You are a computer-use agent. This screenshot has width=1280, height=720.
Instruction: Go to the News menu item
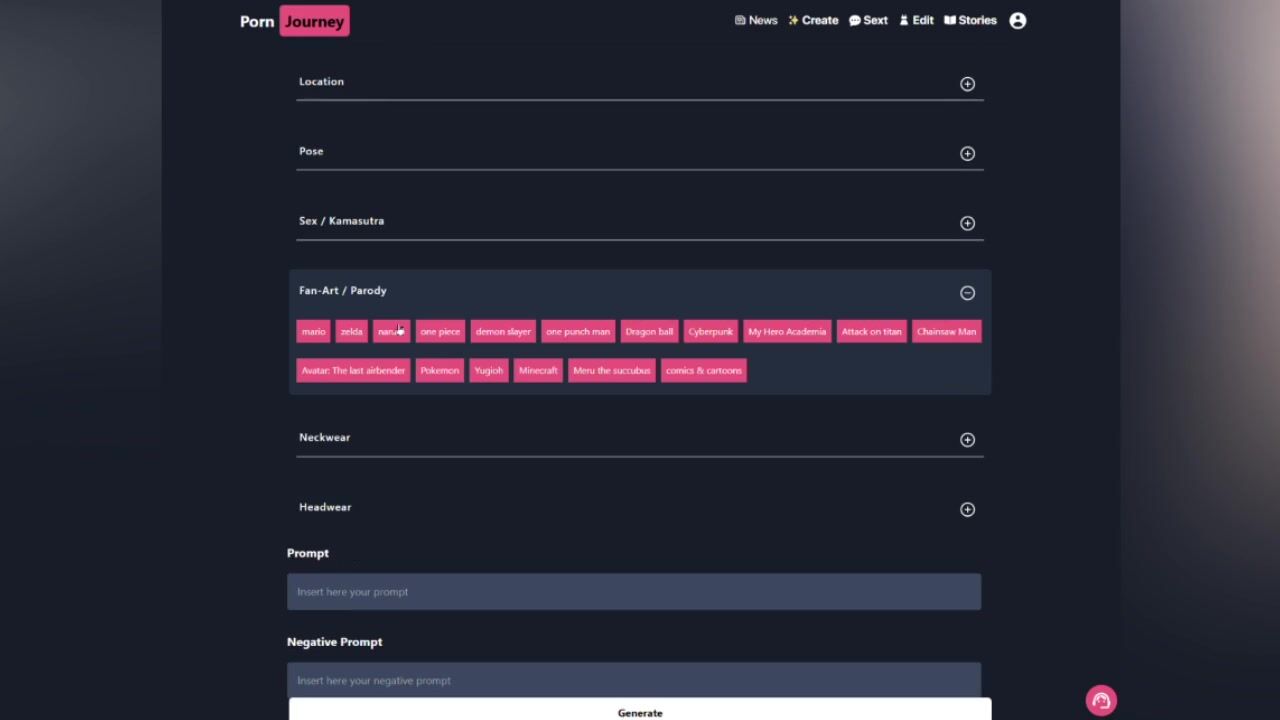coord(756,21)
